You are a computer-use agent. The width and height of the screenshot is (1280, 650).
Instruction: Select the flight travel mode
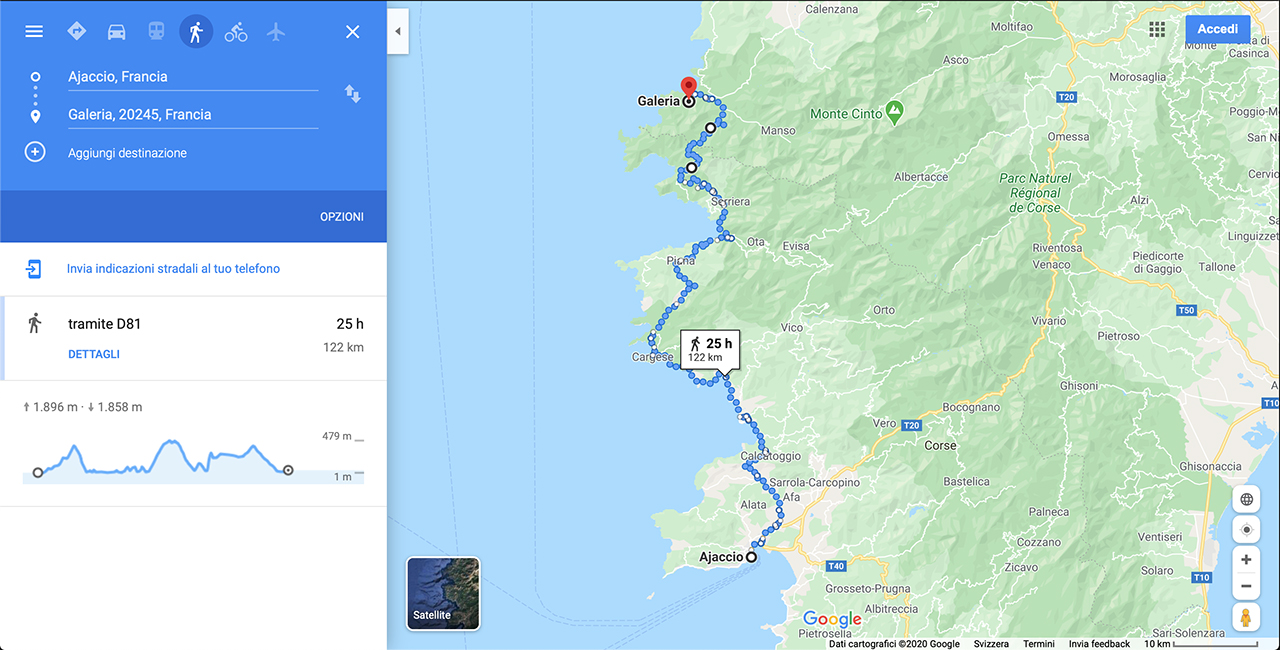click(276, 31)
